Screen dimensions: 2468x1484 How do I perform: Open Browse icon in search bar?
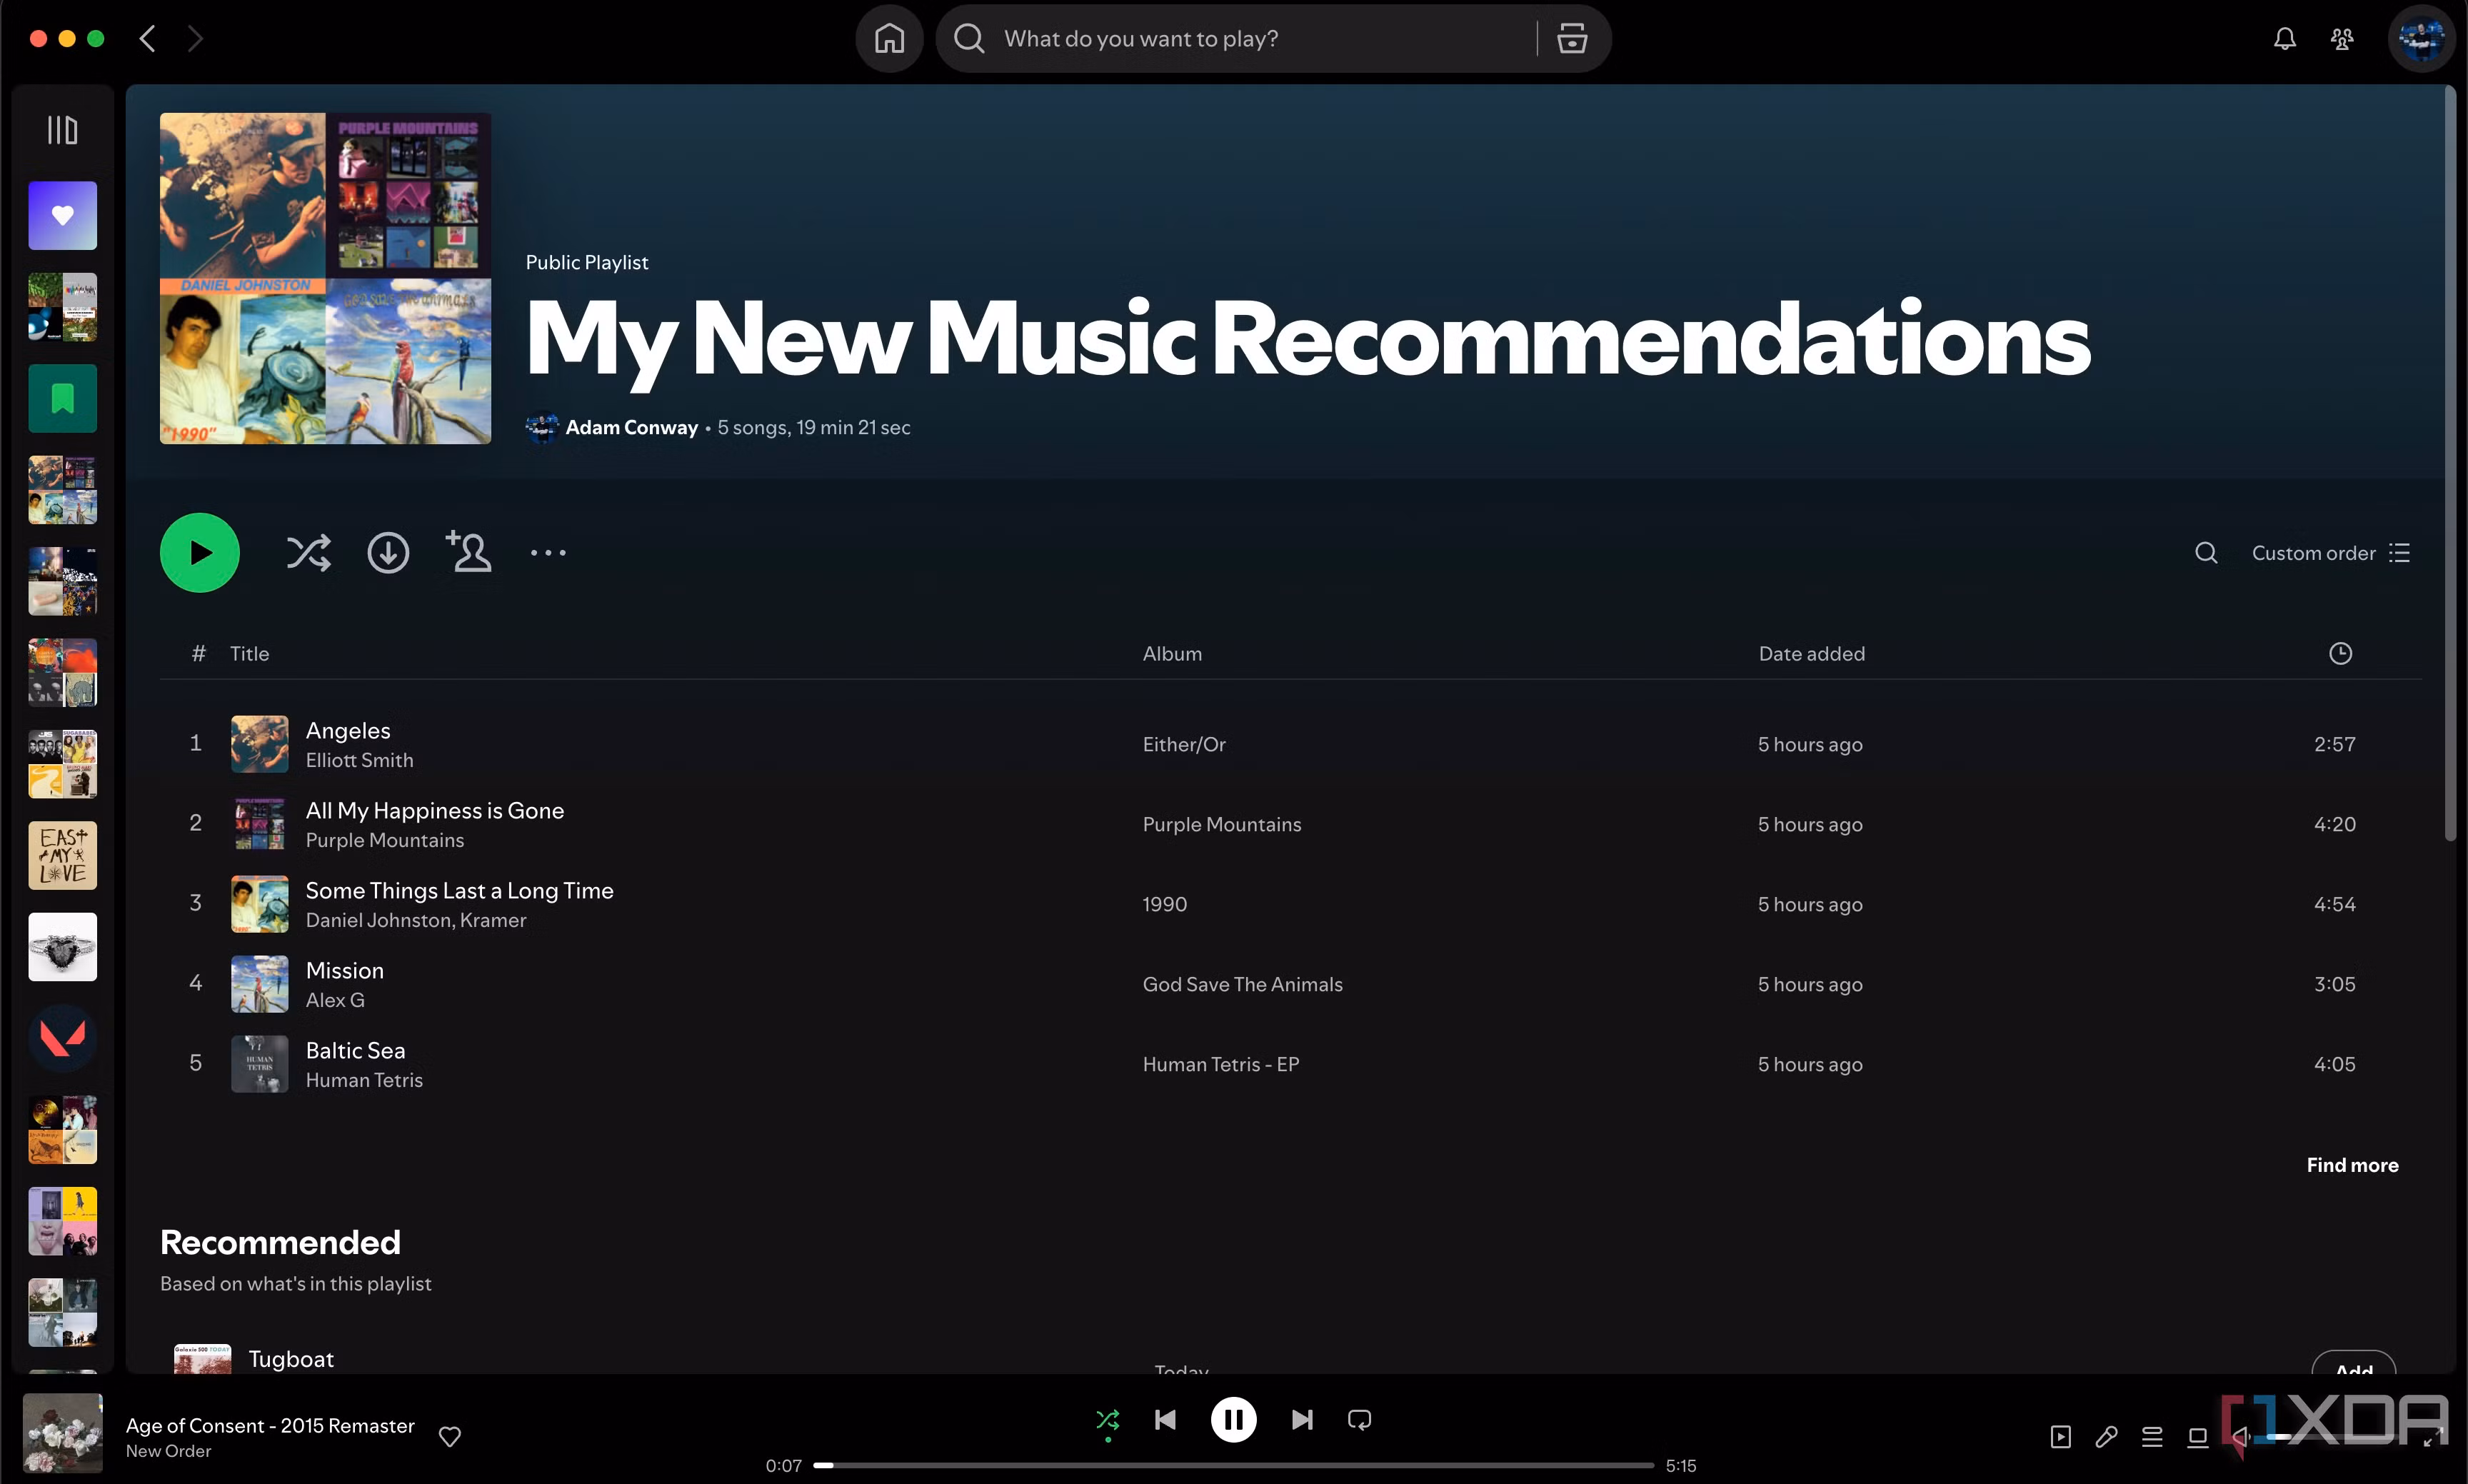[x=1572, y=39]
